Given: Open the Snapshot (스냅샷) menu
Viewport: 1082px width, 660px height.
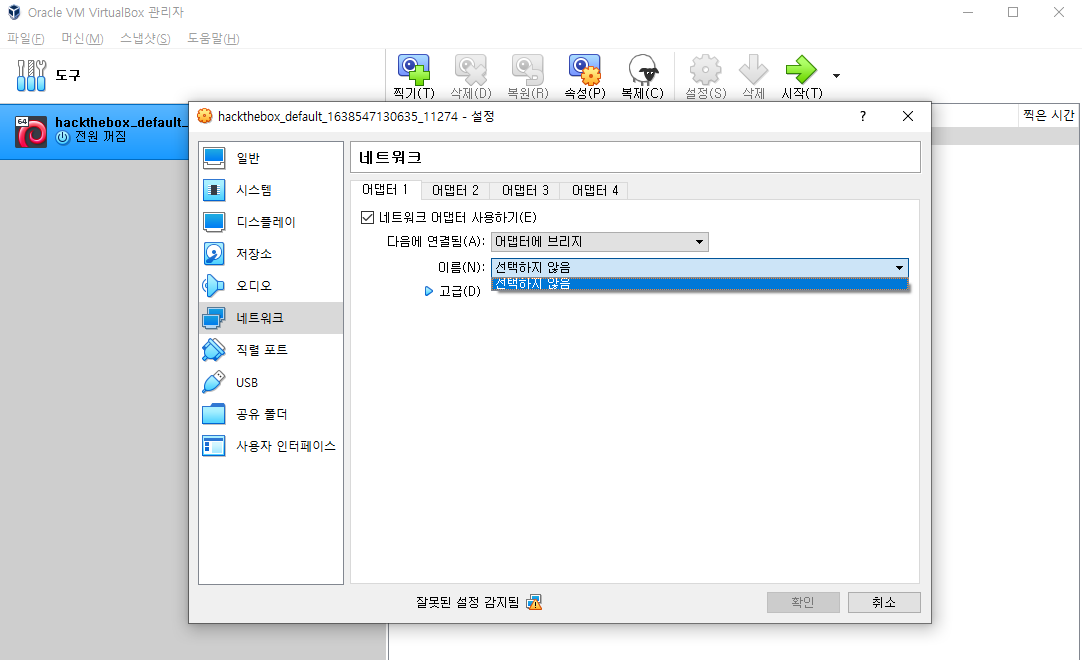Looking at the screenshot, I should [145, 39].
